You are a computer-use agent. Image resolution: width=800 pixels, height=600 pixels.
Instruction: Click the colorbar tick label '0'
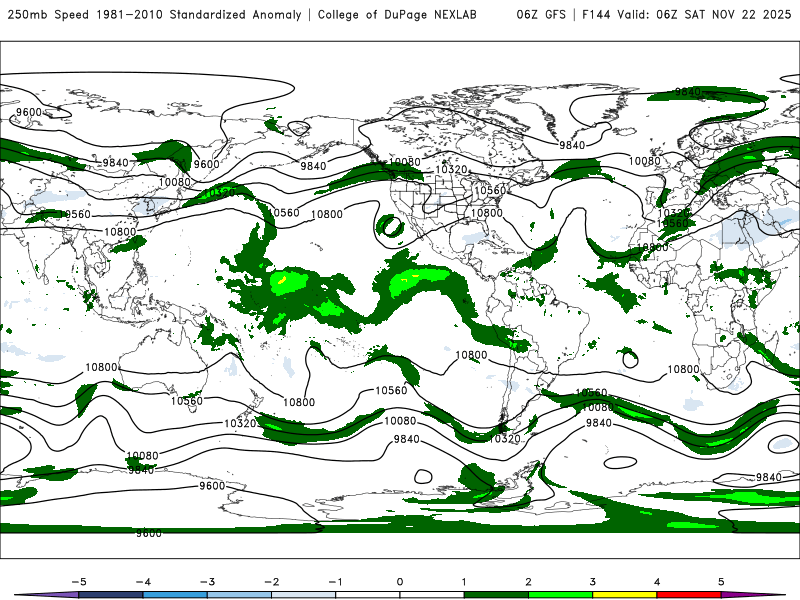click(x=400, y=582)
